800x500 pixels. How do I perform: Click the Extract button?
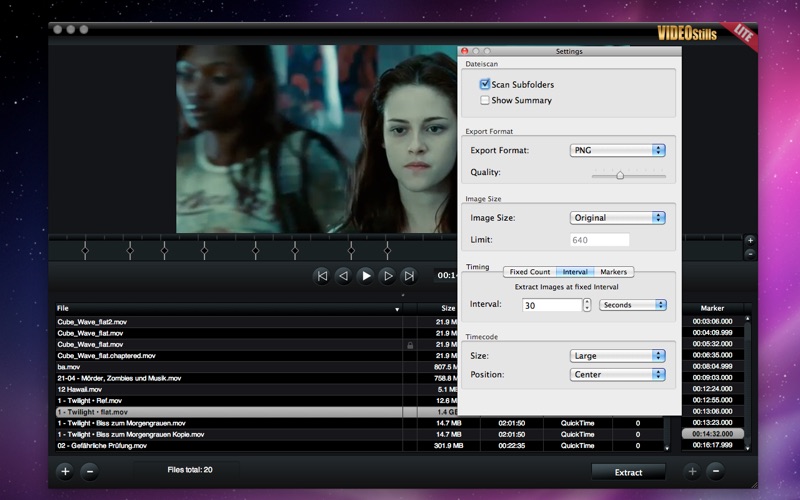pyautogui.click(x=628, y=472)
